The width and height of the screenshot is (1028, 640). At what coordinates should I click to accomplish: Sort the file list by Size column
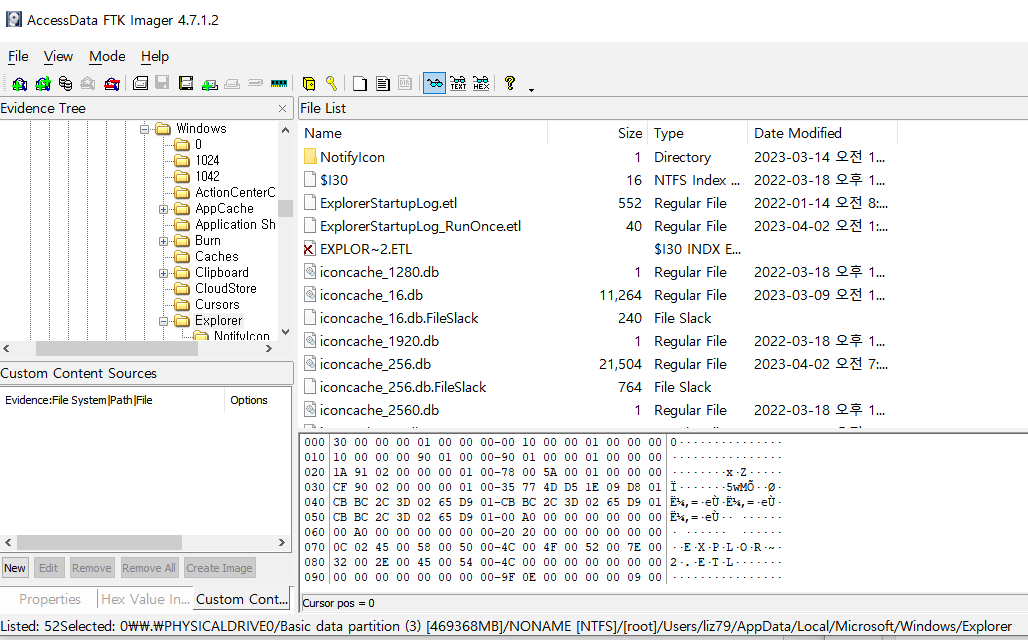point(598,133)
